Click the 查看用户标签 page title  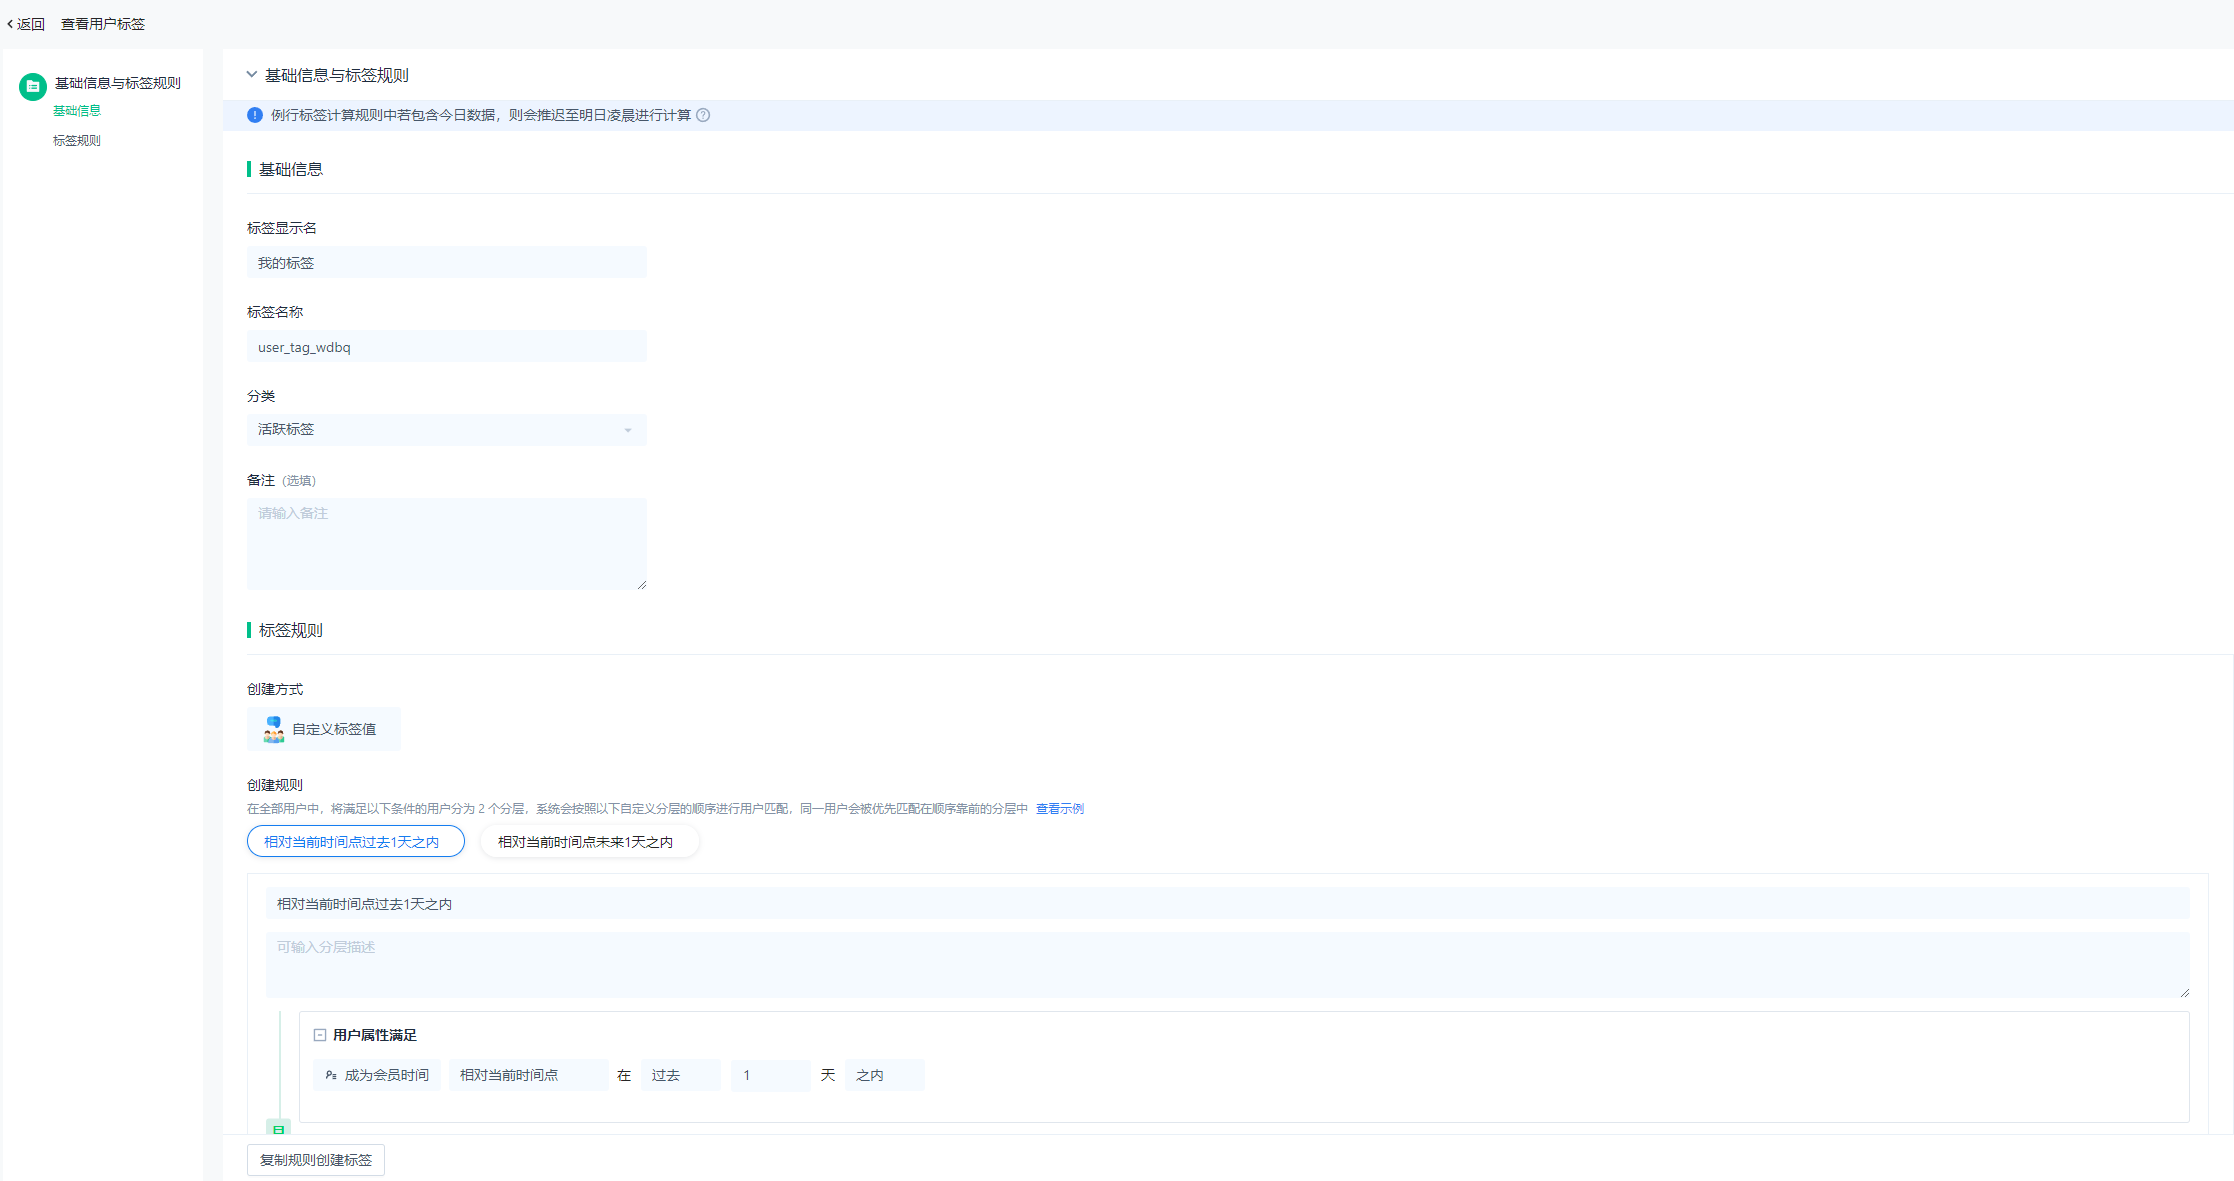103,24
